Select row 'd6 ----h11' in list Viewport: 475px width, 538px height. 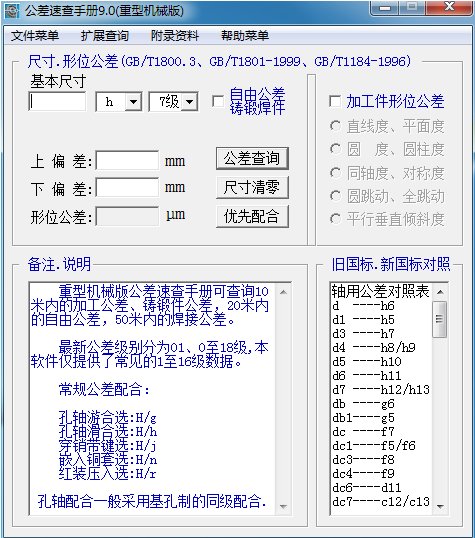(367, 375)
